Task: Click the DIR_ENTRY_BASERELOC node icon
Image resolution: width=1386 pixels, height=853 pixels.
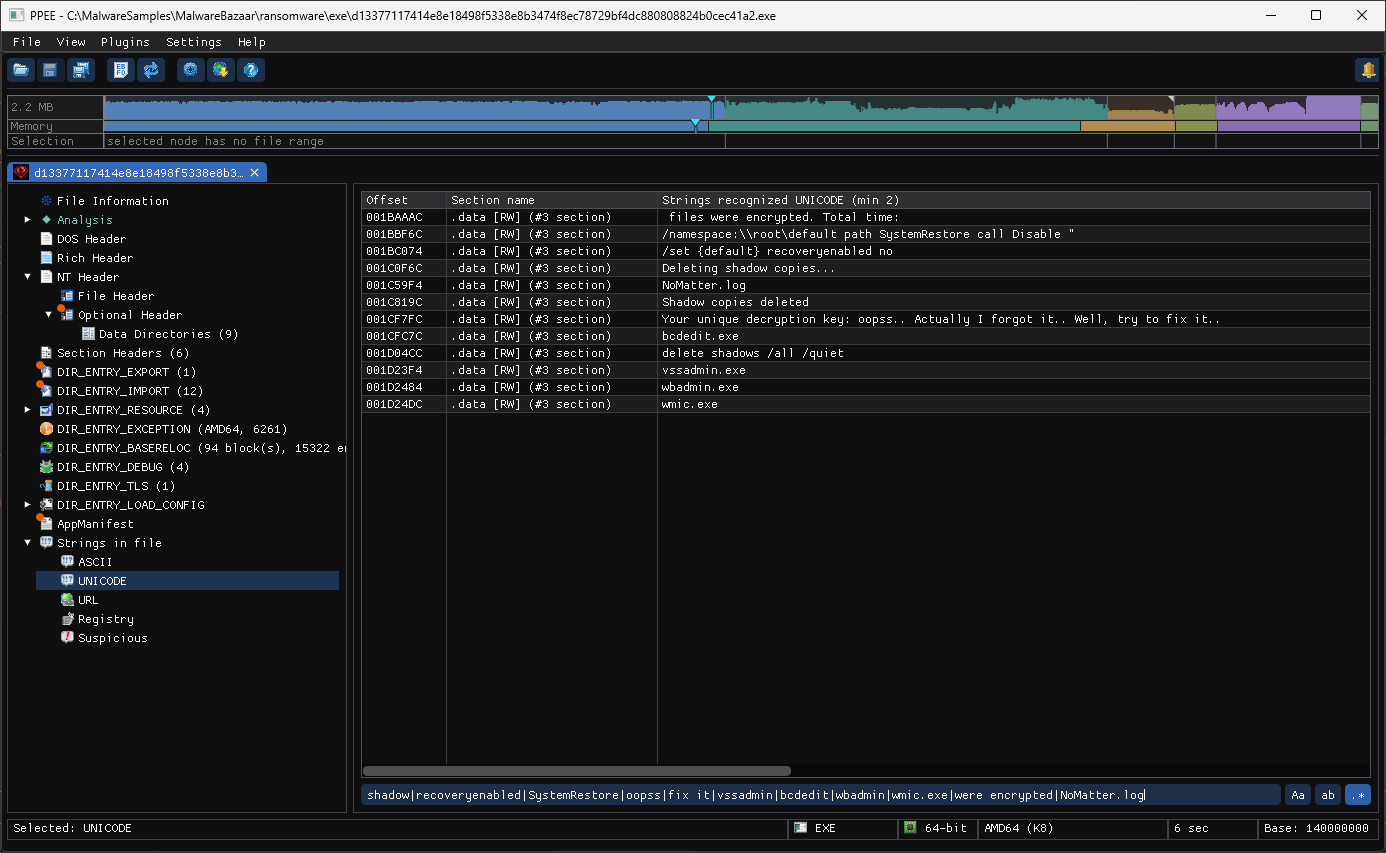Action: tap(46, 448)
